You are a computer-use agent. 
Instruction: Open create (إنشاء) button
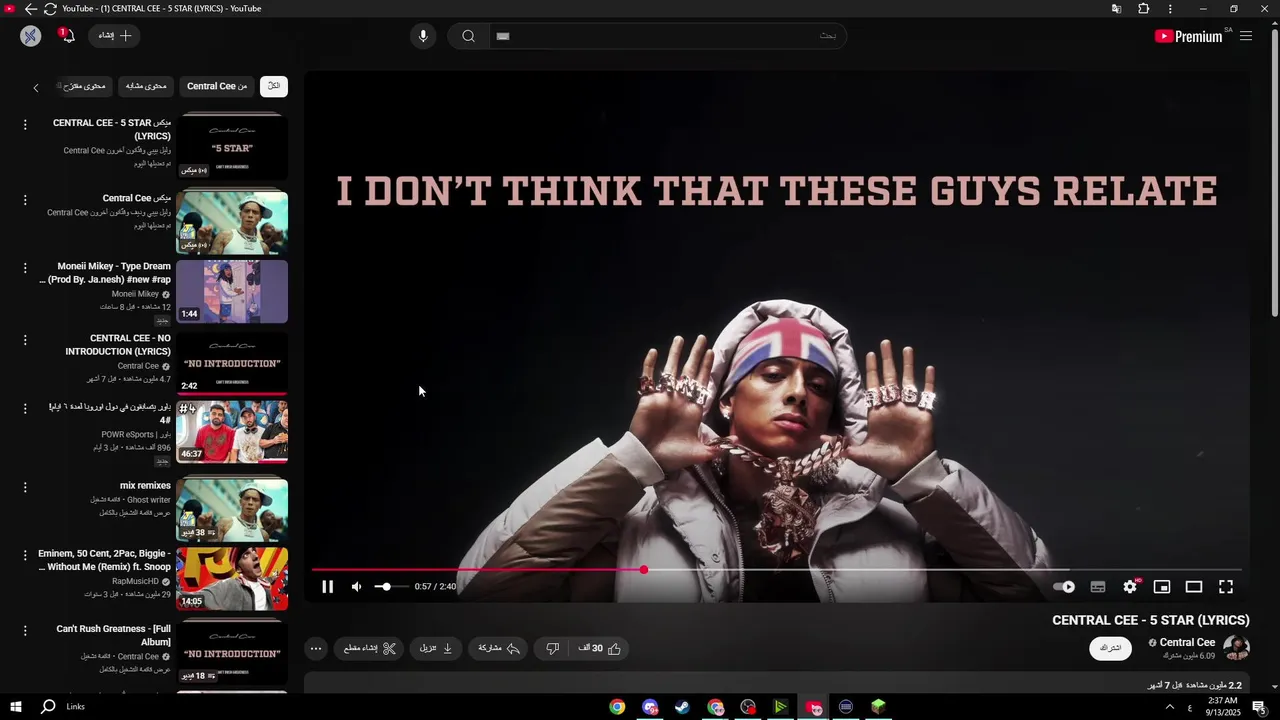(114, 36)
